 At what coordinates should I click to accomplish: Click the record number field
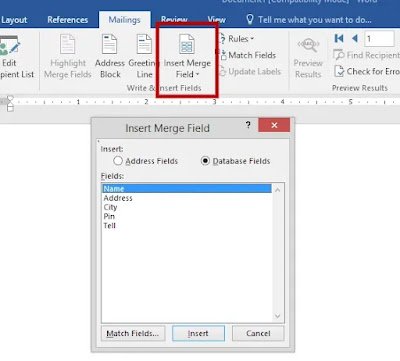click(x=379, y=39)
